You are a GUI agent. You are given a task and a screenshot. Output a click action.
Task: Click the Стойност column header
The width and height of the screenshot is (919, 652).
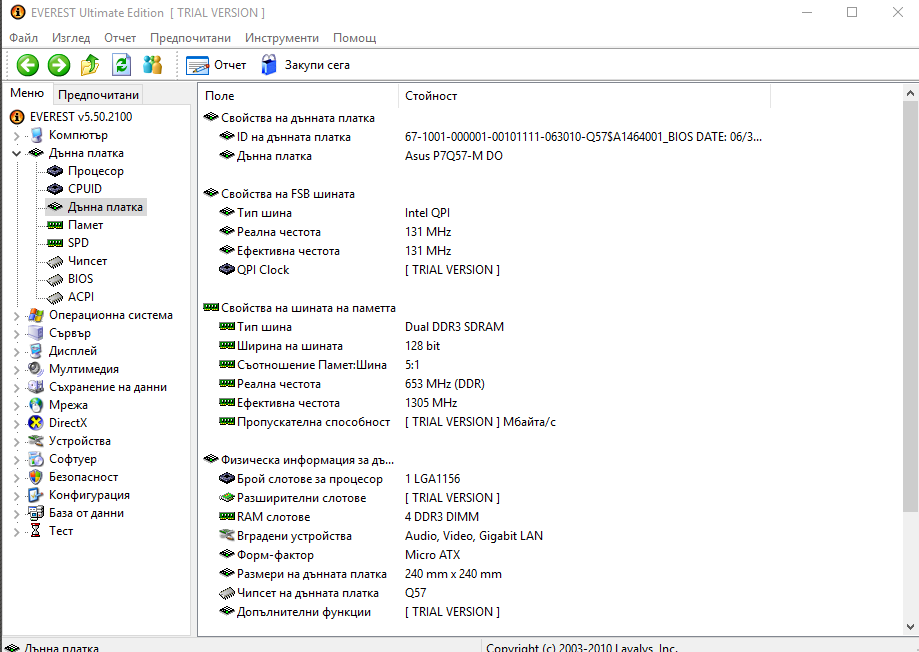click(584, 96)
